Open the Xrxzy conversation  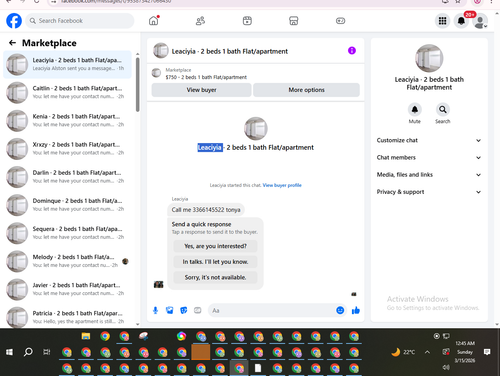(68, 149)
